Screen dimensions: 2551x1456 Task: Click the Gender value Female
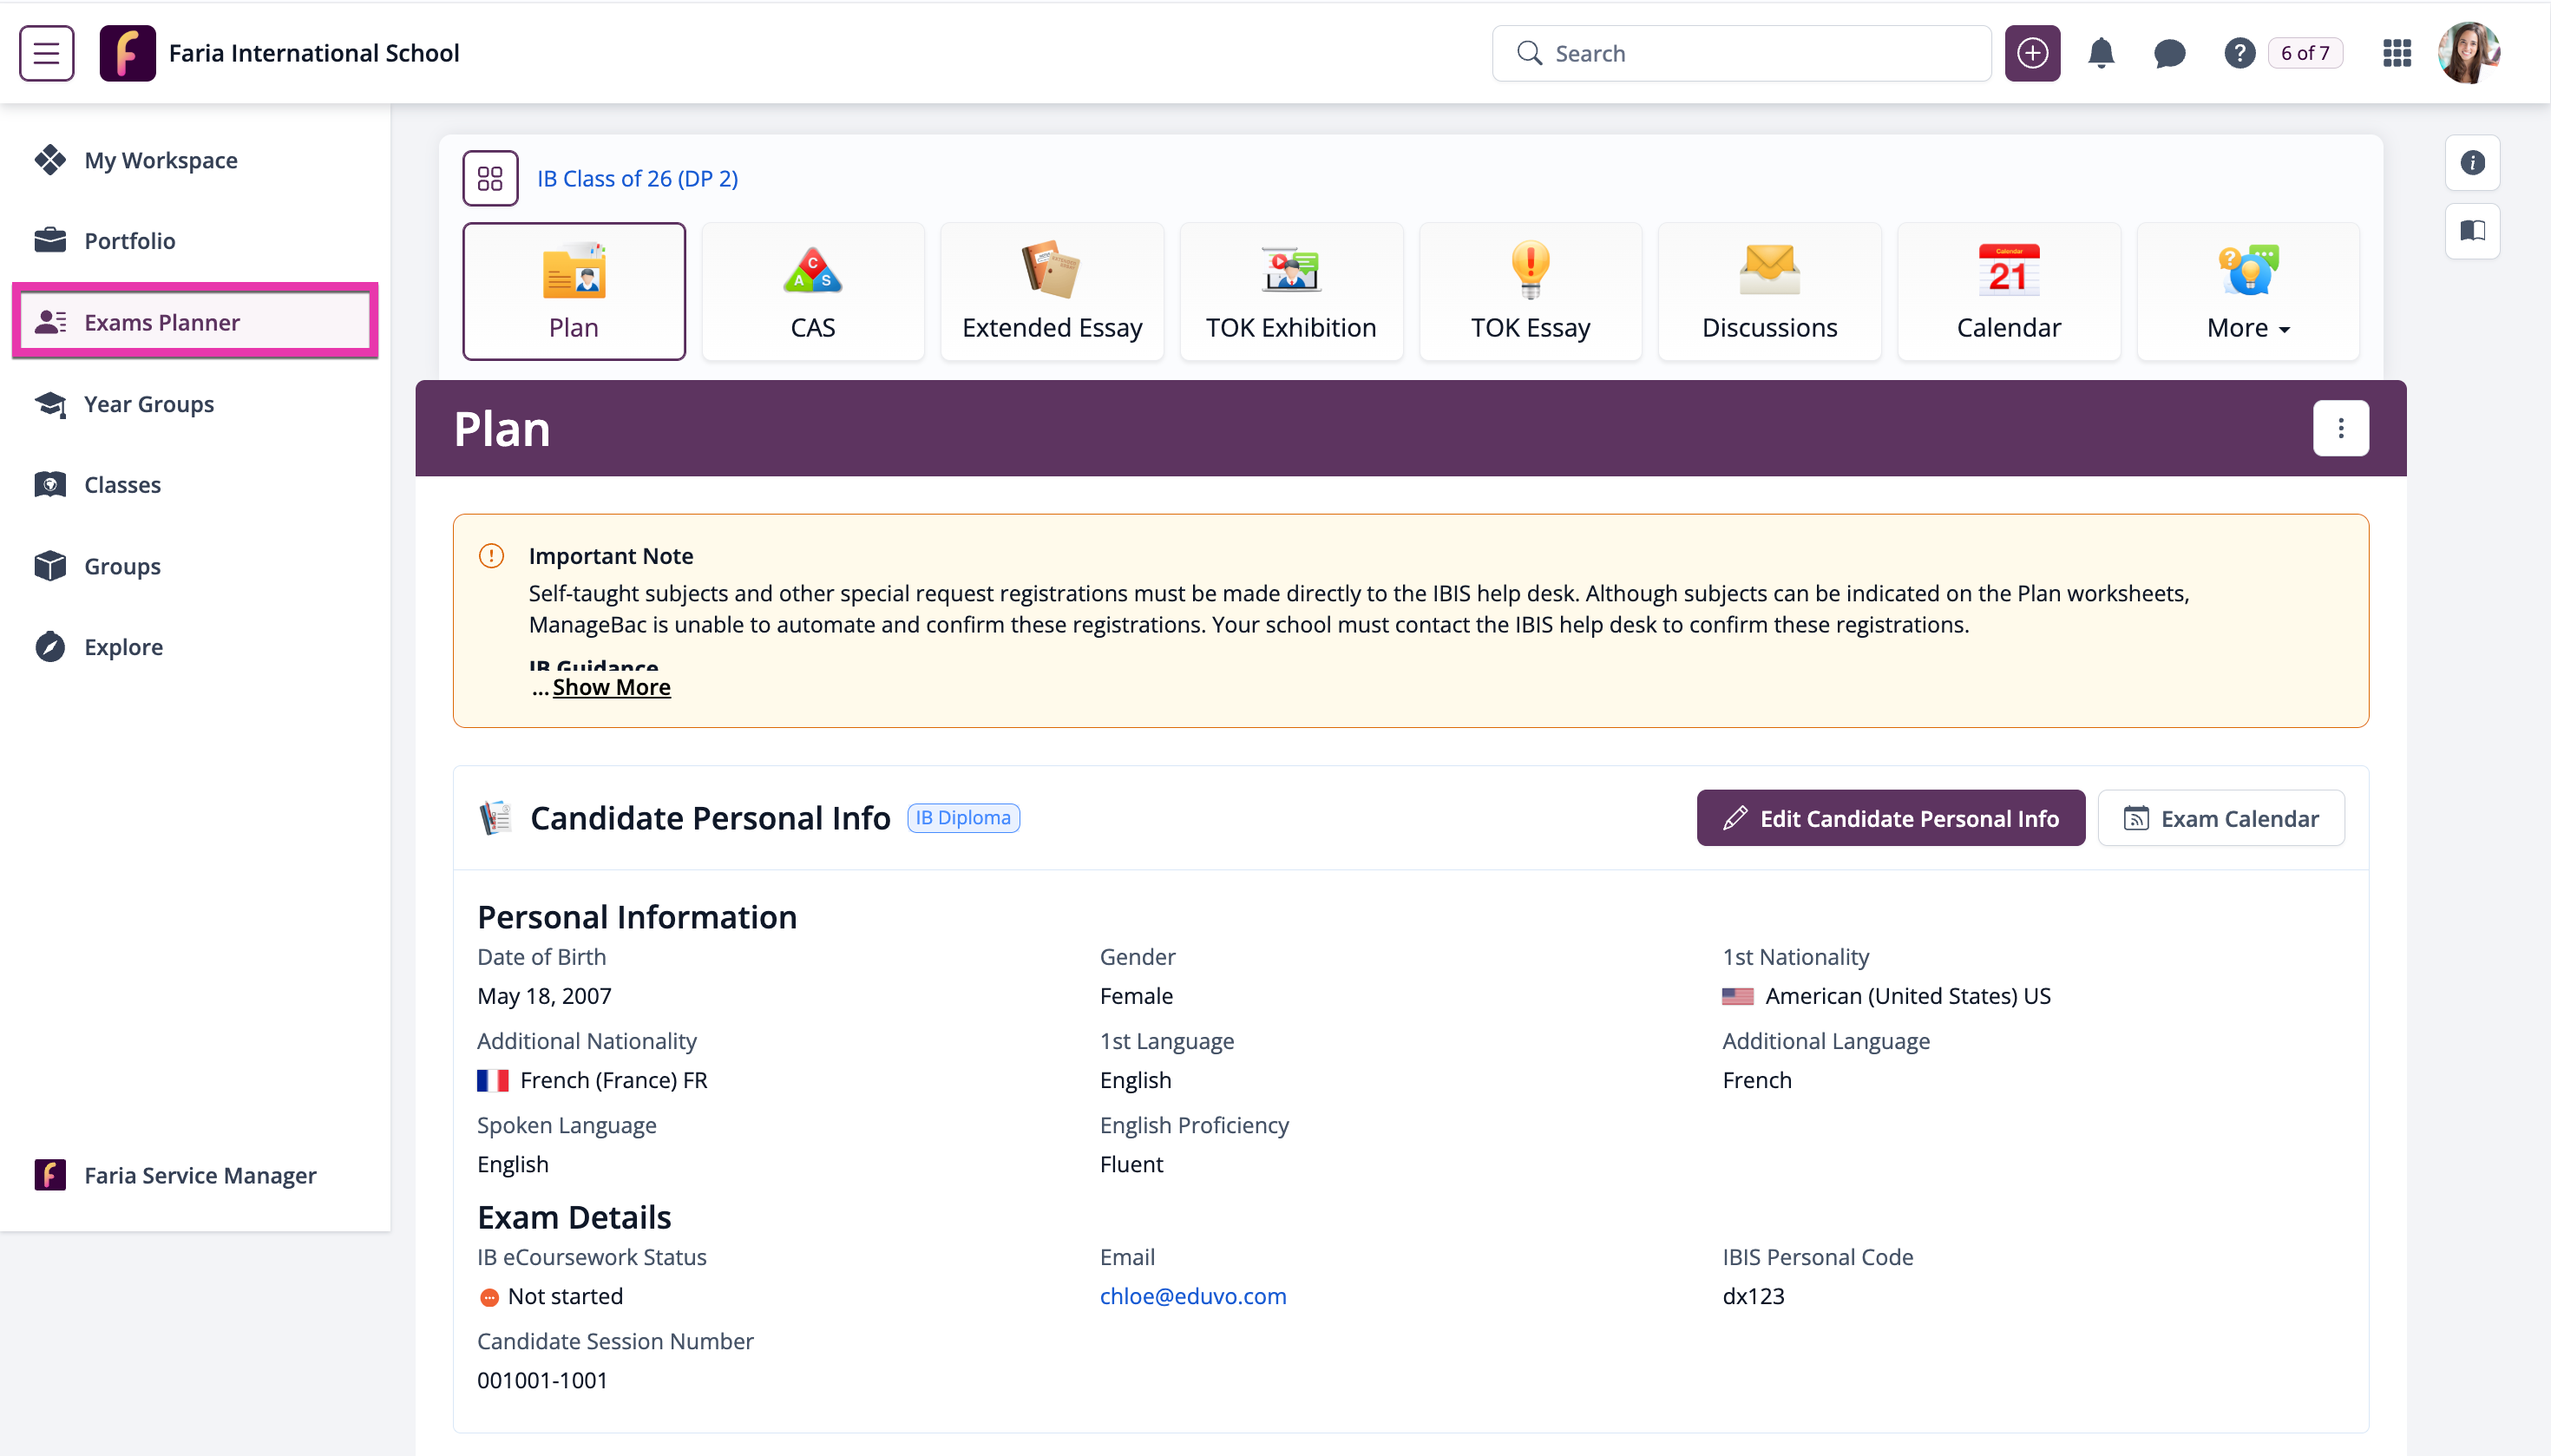pos(1136,996)
